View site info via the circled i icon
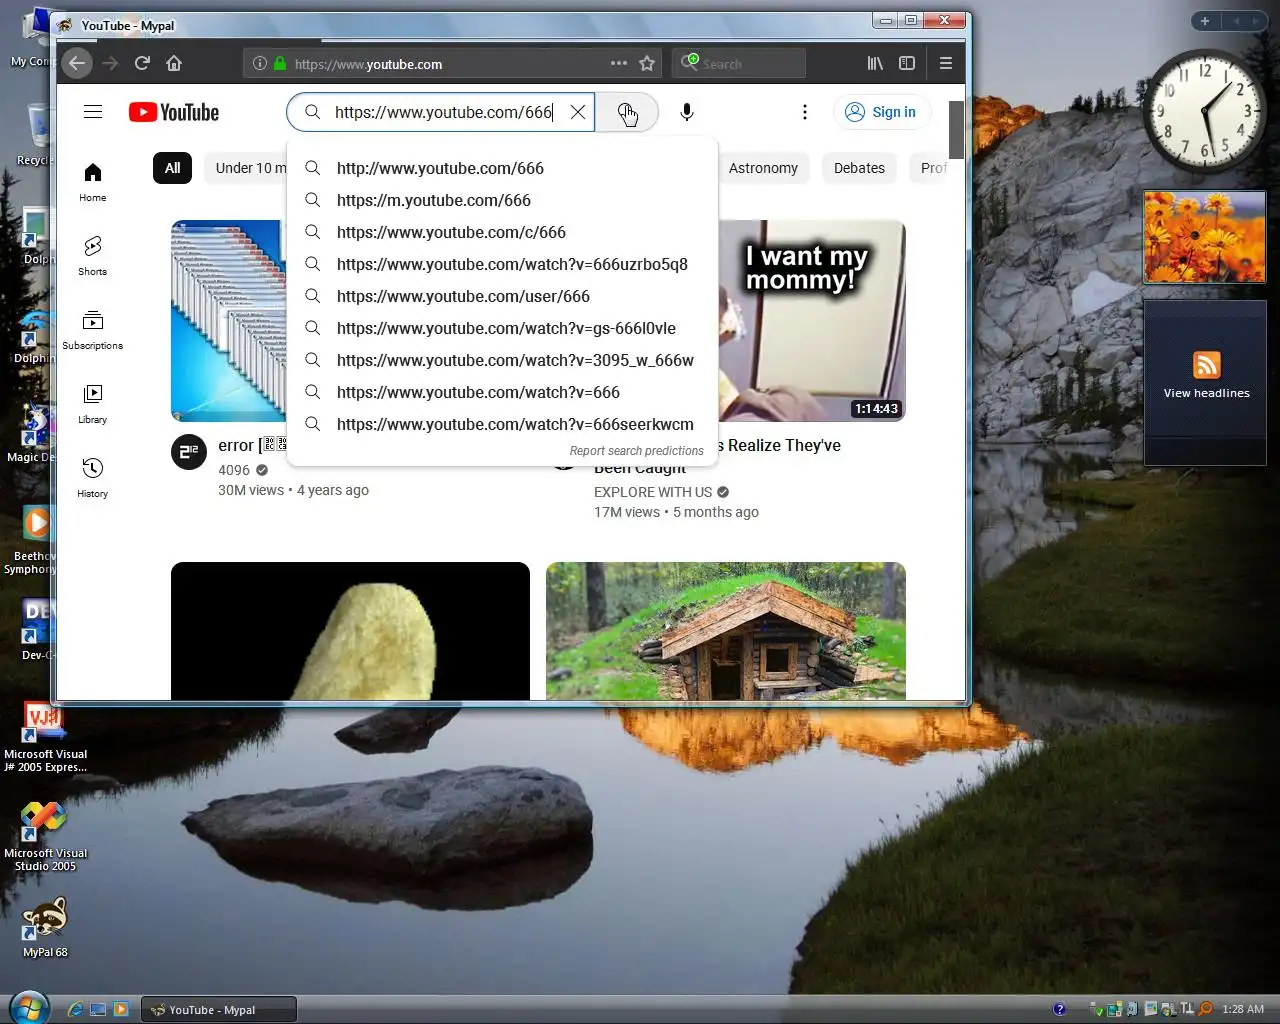Screen dimensions: 1280x1024 tap(260, 63)
